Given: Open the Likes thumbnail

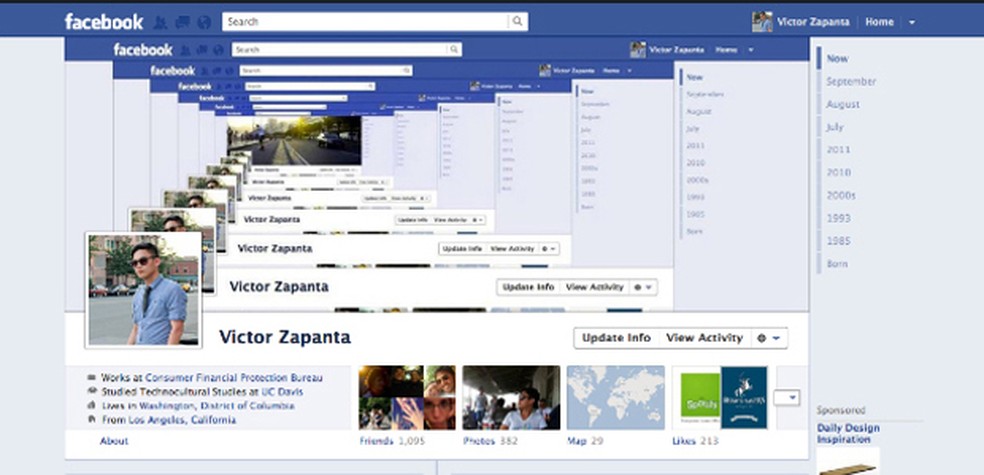Looking at the screenshot, I should [720, 398].
